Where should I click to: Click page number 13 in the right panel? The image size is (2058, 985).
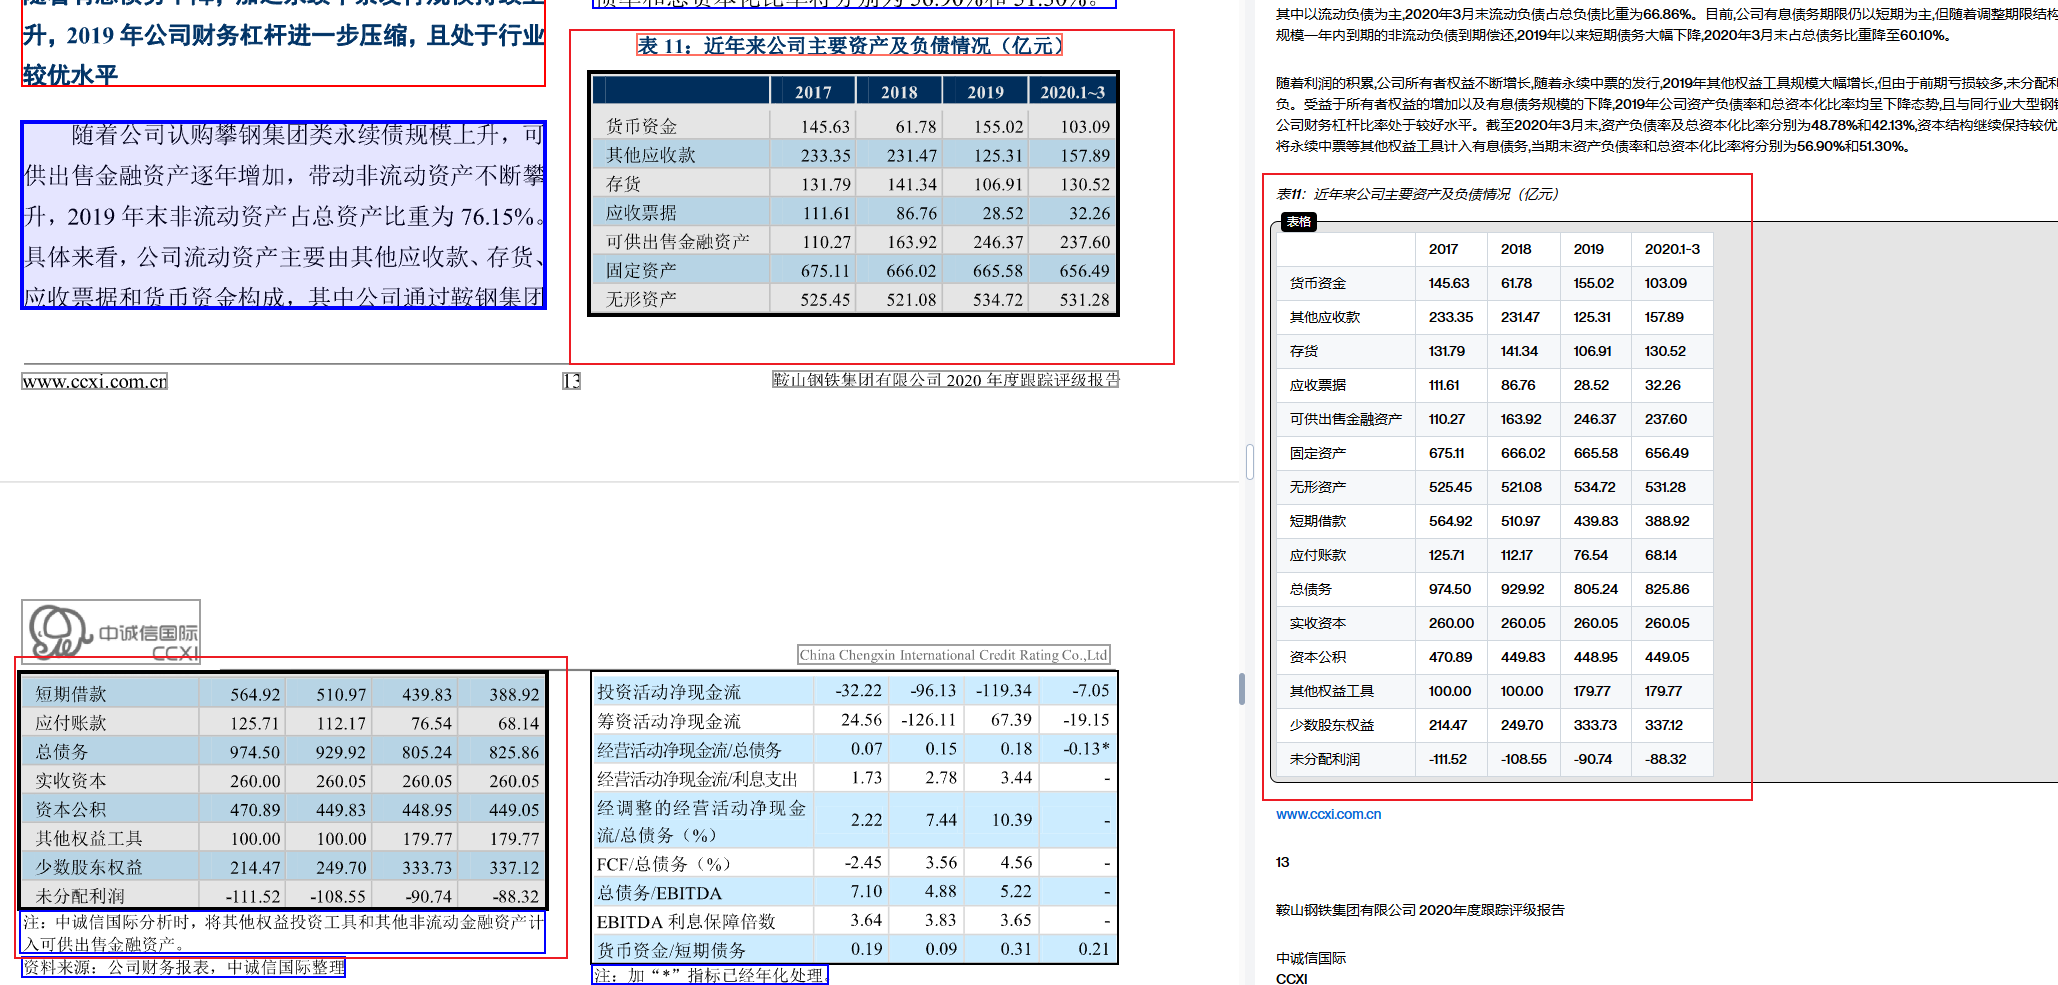click(x=1282, y=862)
